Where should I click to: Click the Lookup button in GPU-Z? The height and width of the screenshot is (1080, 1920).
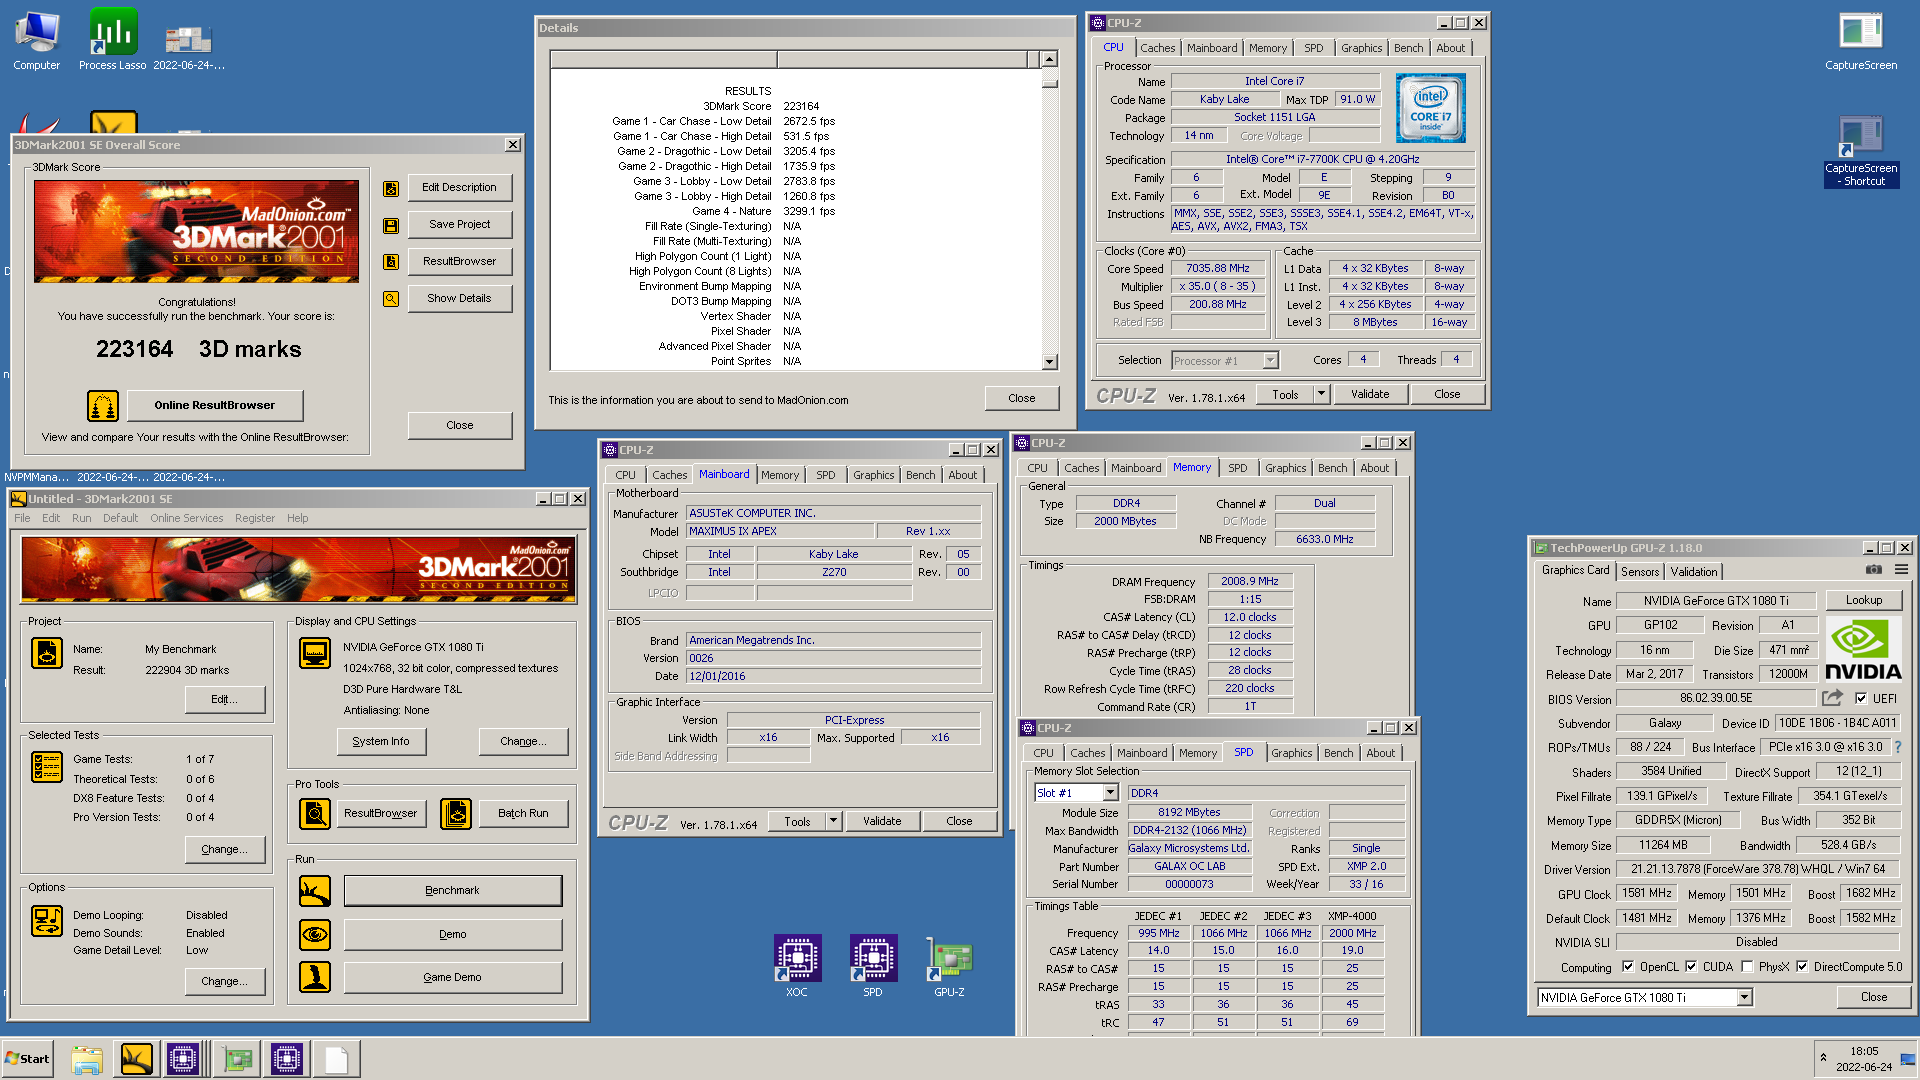[x=1864, y=600]
